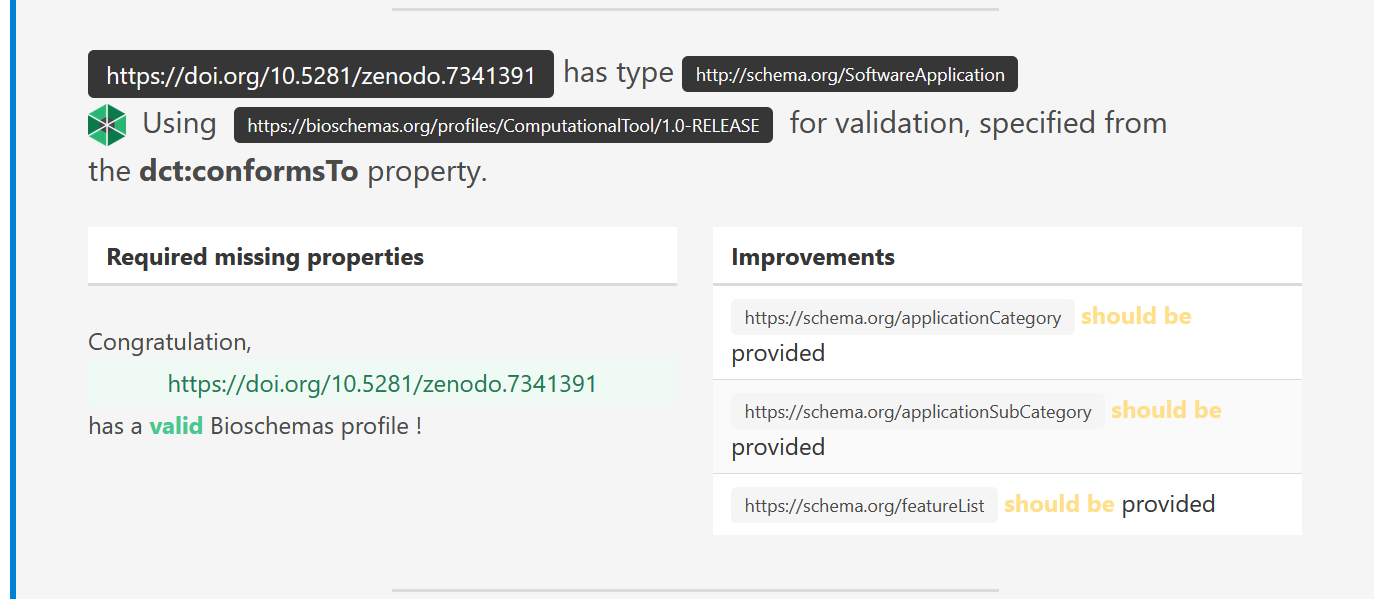Click the highlighted green DOI row
Image resolution: width=1385 pixels, height=599 pixels.
tap(383, 382)
